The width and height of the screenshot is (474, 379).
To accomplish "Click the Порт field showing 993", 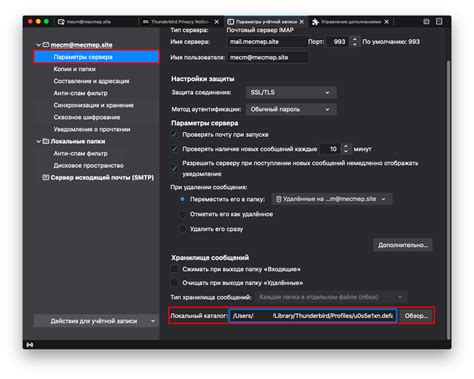I will (x=338, y=42).
